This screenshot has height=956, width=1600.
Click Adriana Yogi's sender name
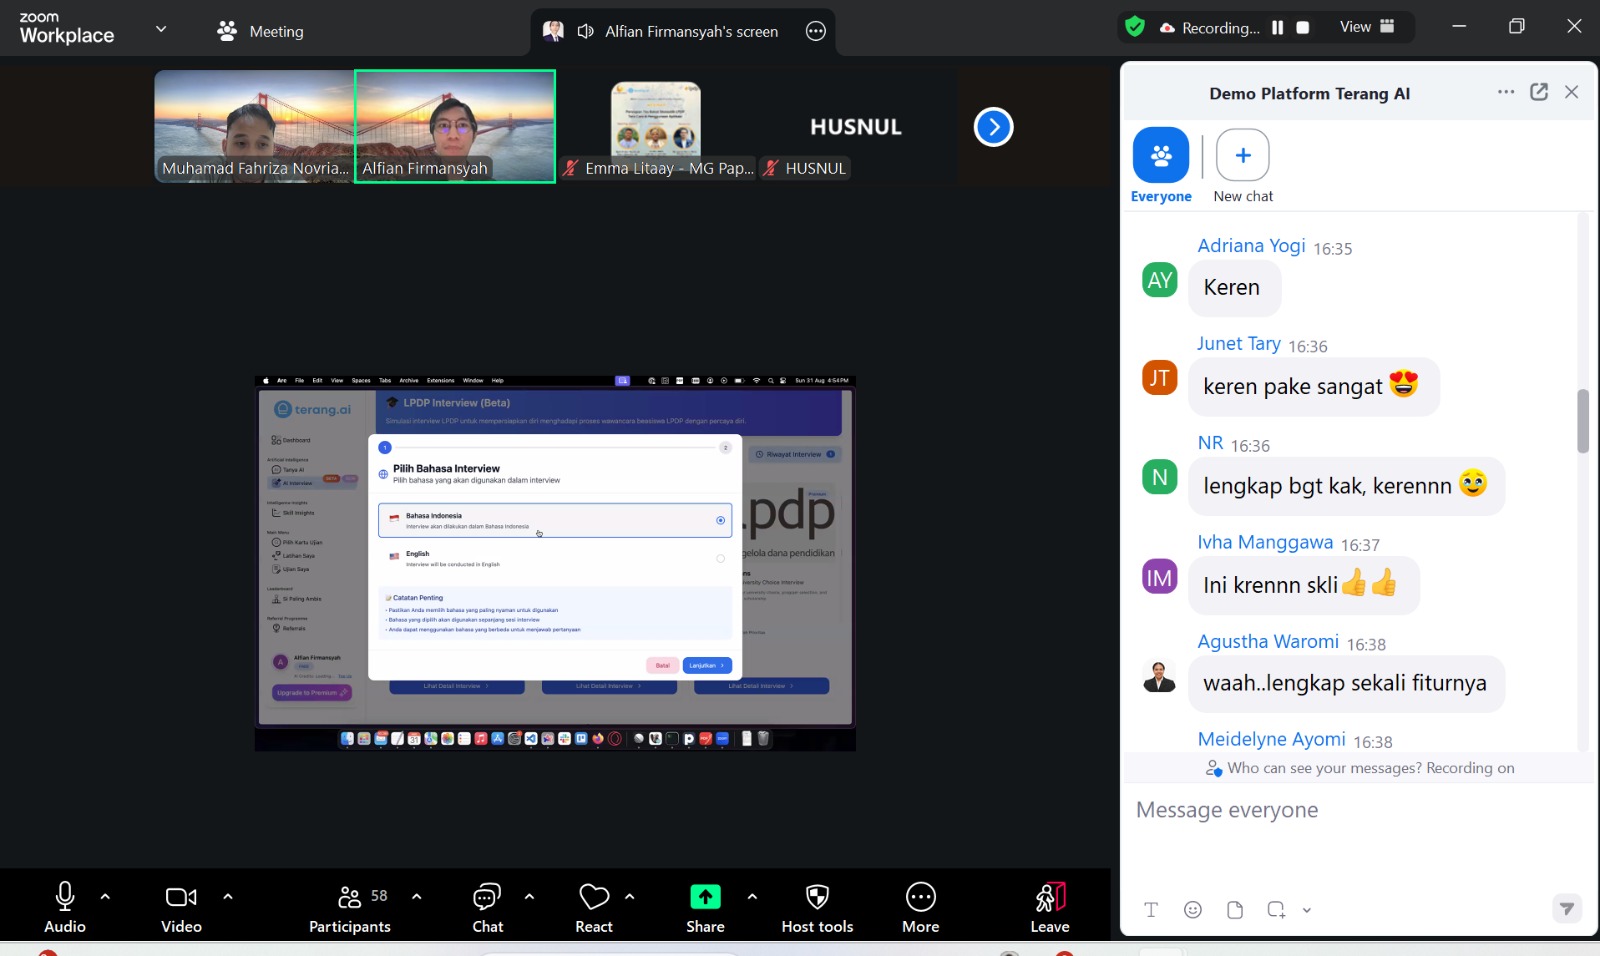pyautogui.click(x=1251, y=246)
